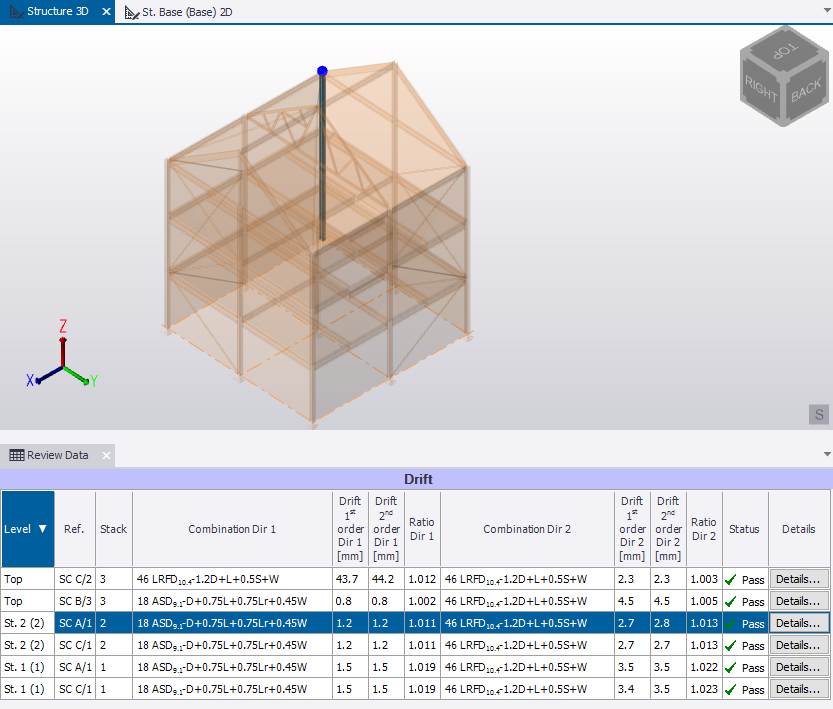Open the Review Data panel dropdown arrow
833x709 pixels.
[825, 455]
